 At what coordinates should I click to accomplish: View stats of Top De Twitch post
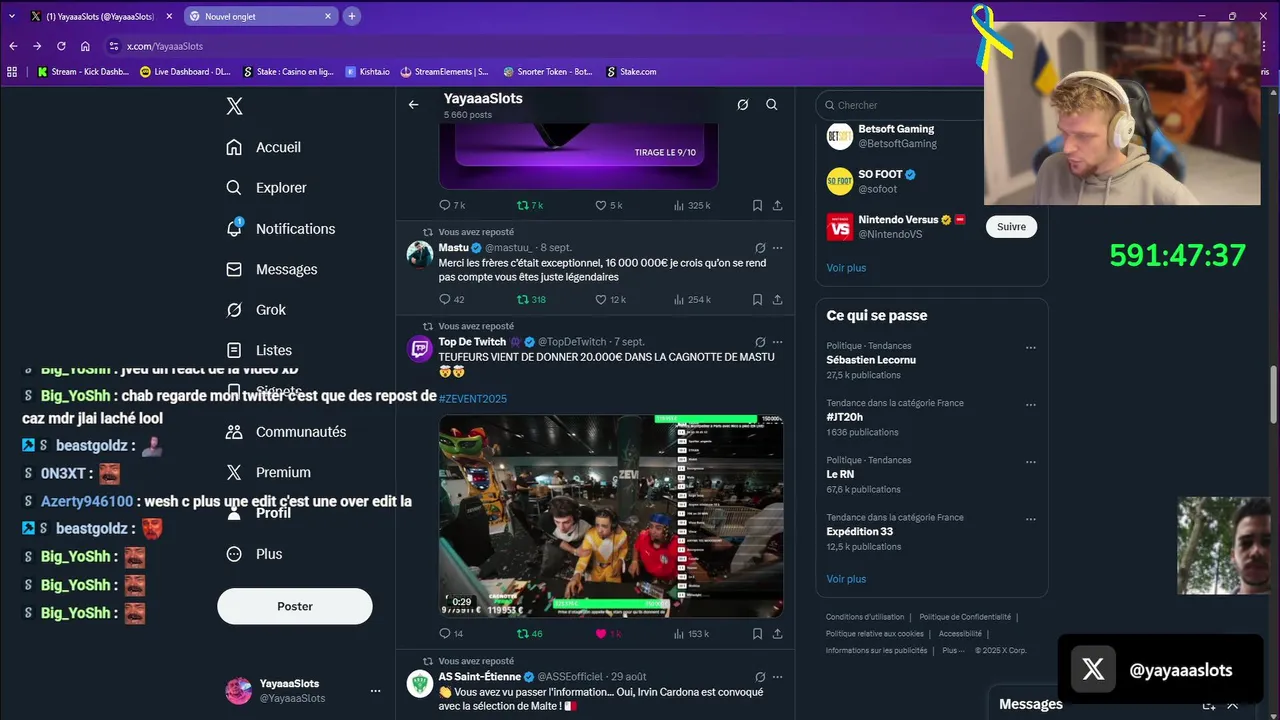coord(692,633)
